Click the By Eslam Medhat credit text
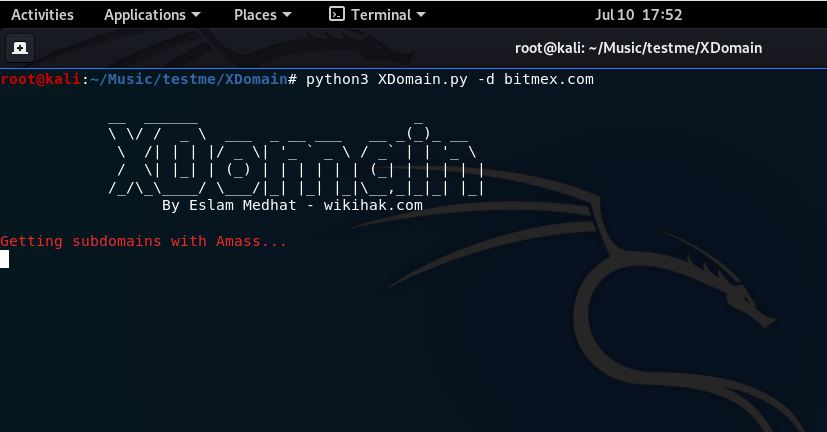Screen dimensions: 827x432 229,205
